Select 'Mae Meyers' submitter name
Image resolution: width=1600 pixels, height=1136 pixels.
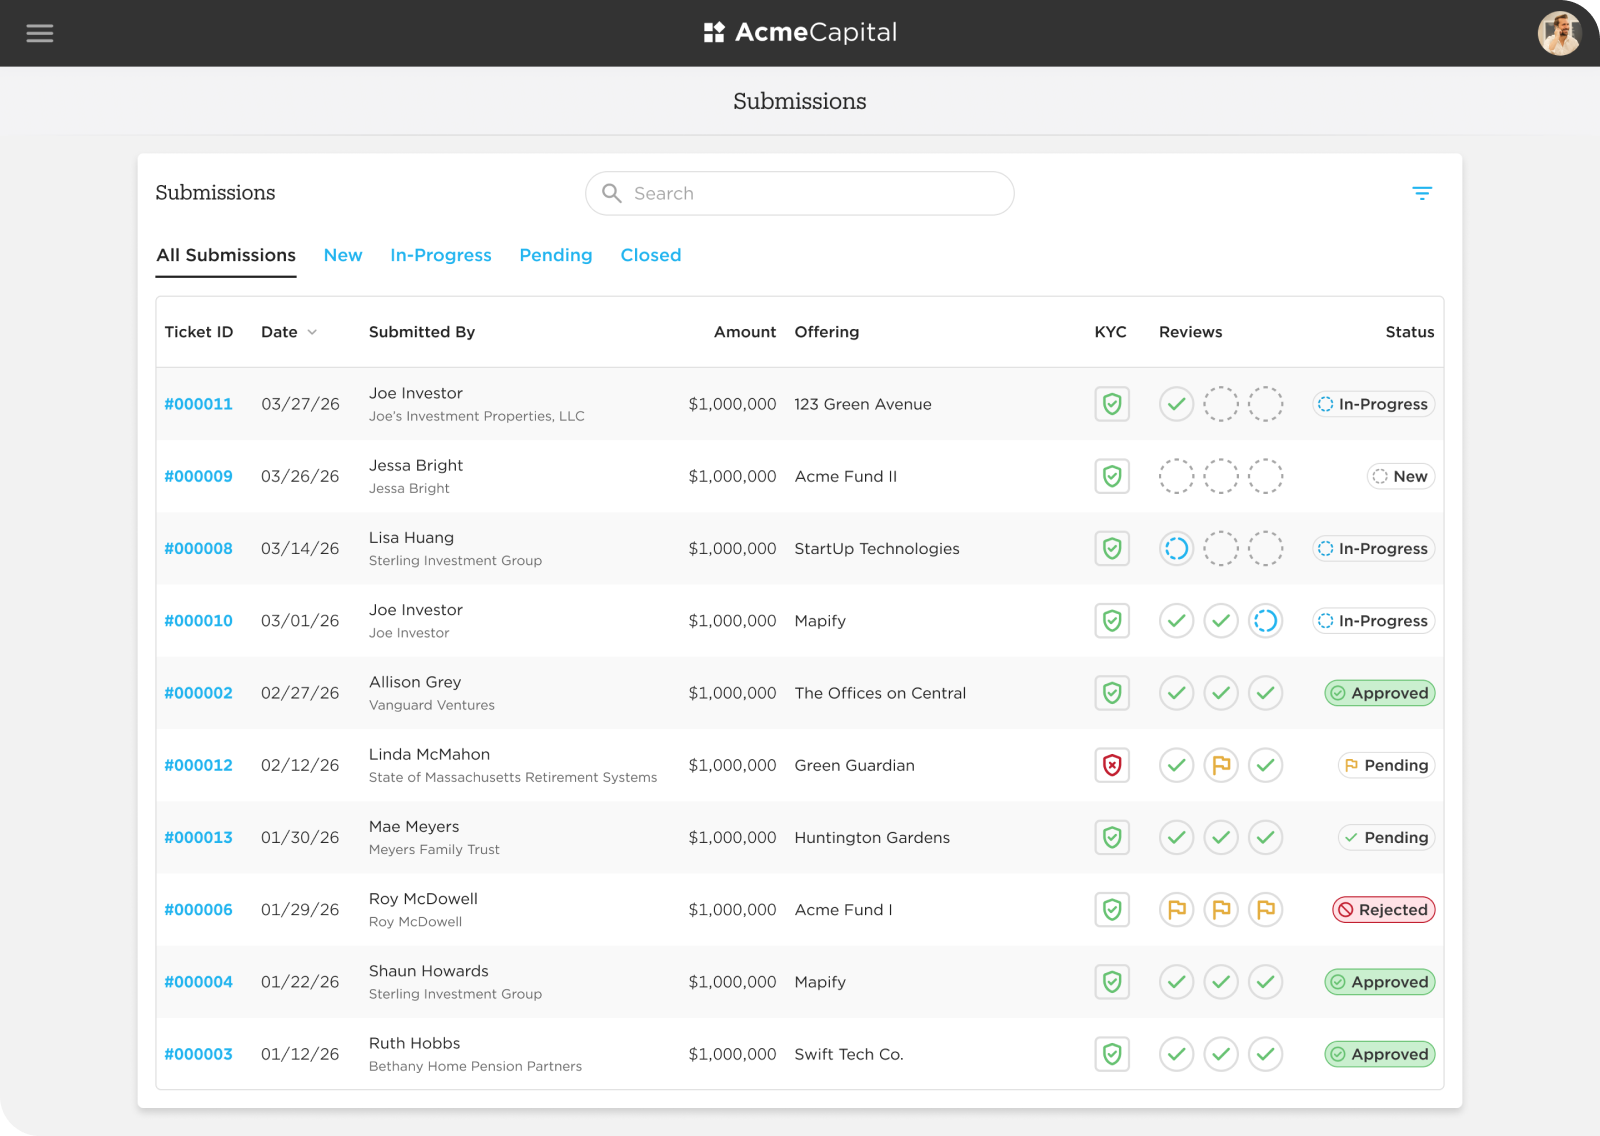414,827
